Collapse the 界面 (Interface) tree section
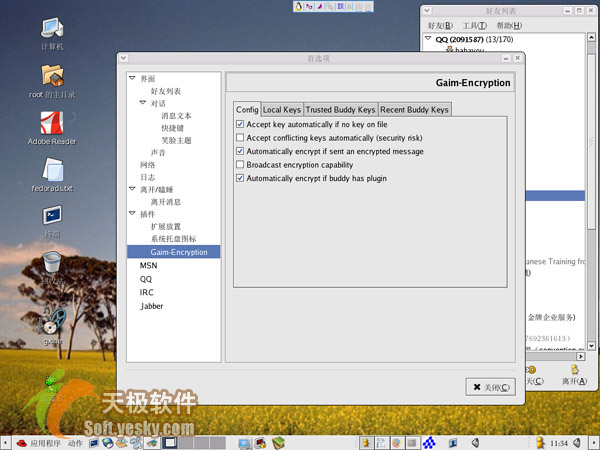 pos(132,77)
